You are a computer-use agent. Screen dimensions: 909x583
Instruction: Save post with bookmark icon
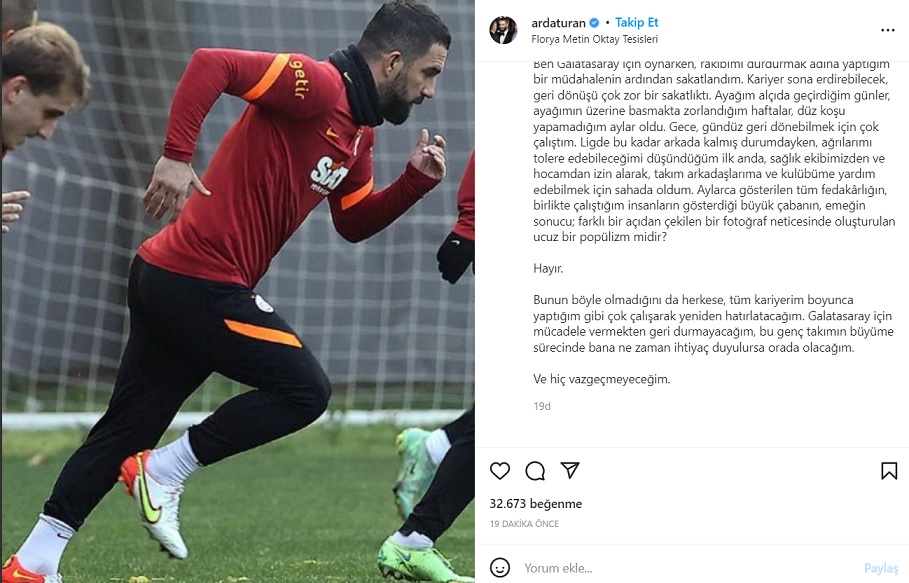tap(889, 471)
